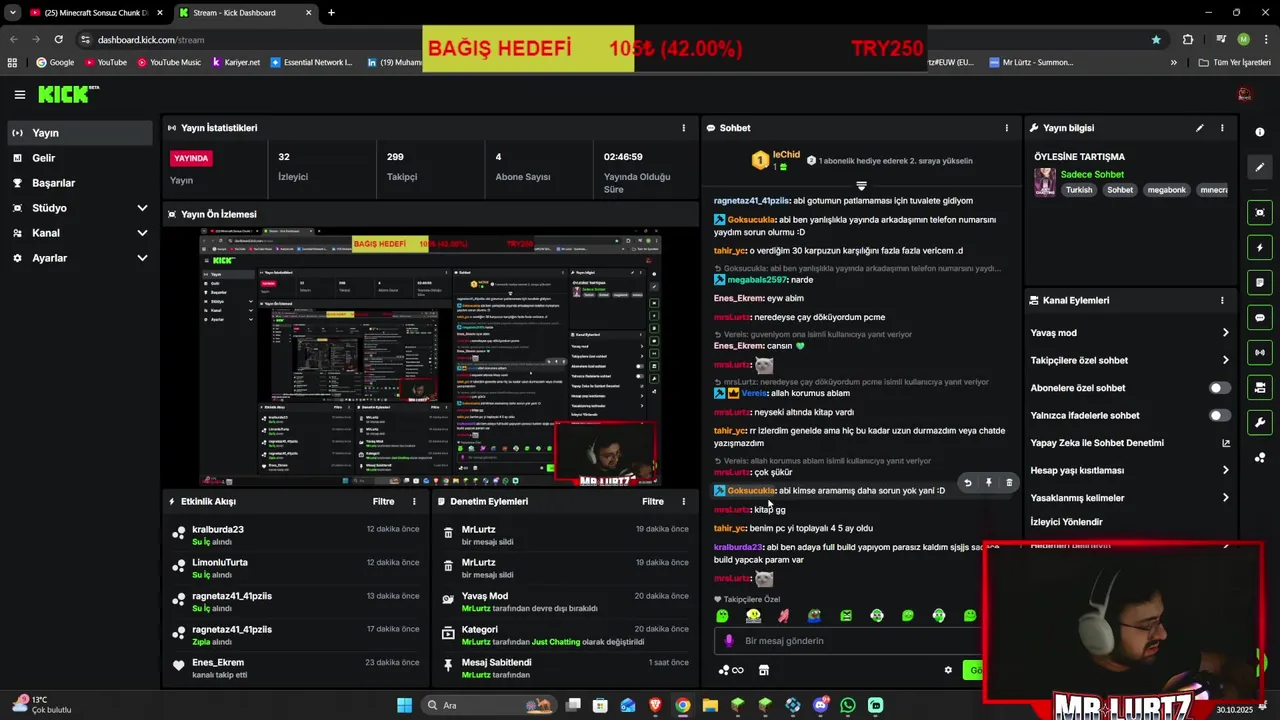
Task: Toggle the broadcast signal widget in right sidebar
Action: pyautogui.click(x=1260, y=352)
